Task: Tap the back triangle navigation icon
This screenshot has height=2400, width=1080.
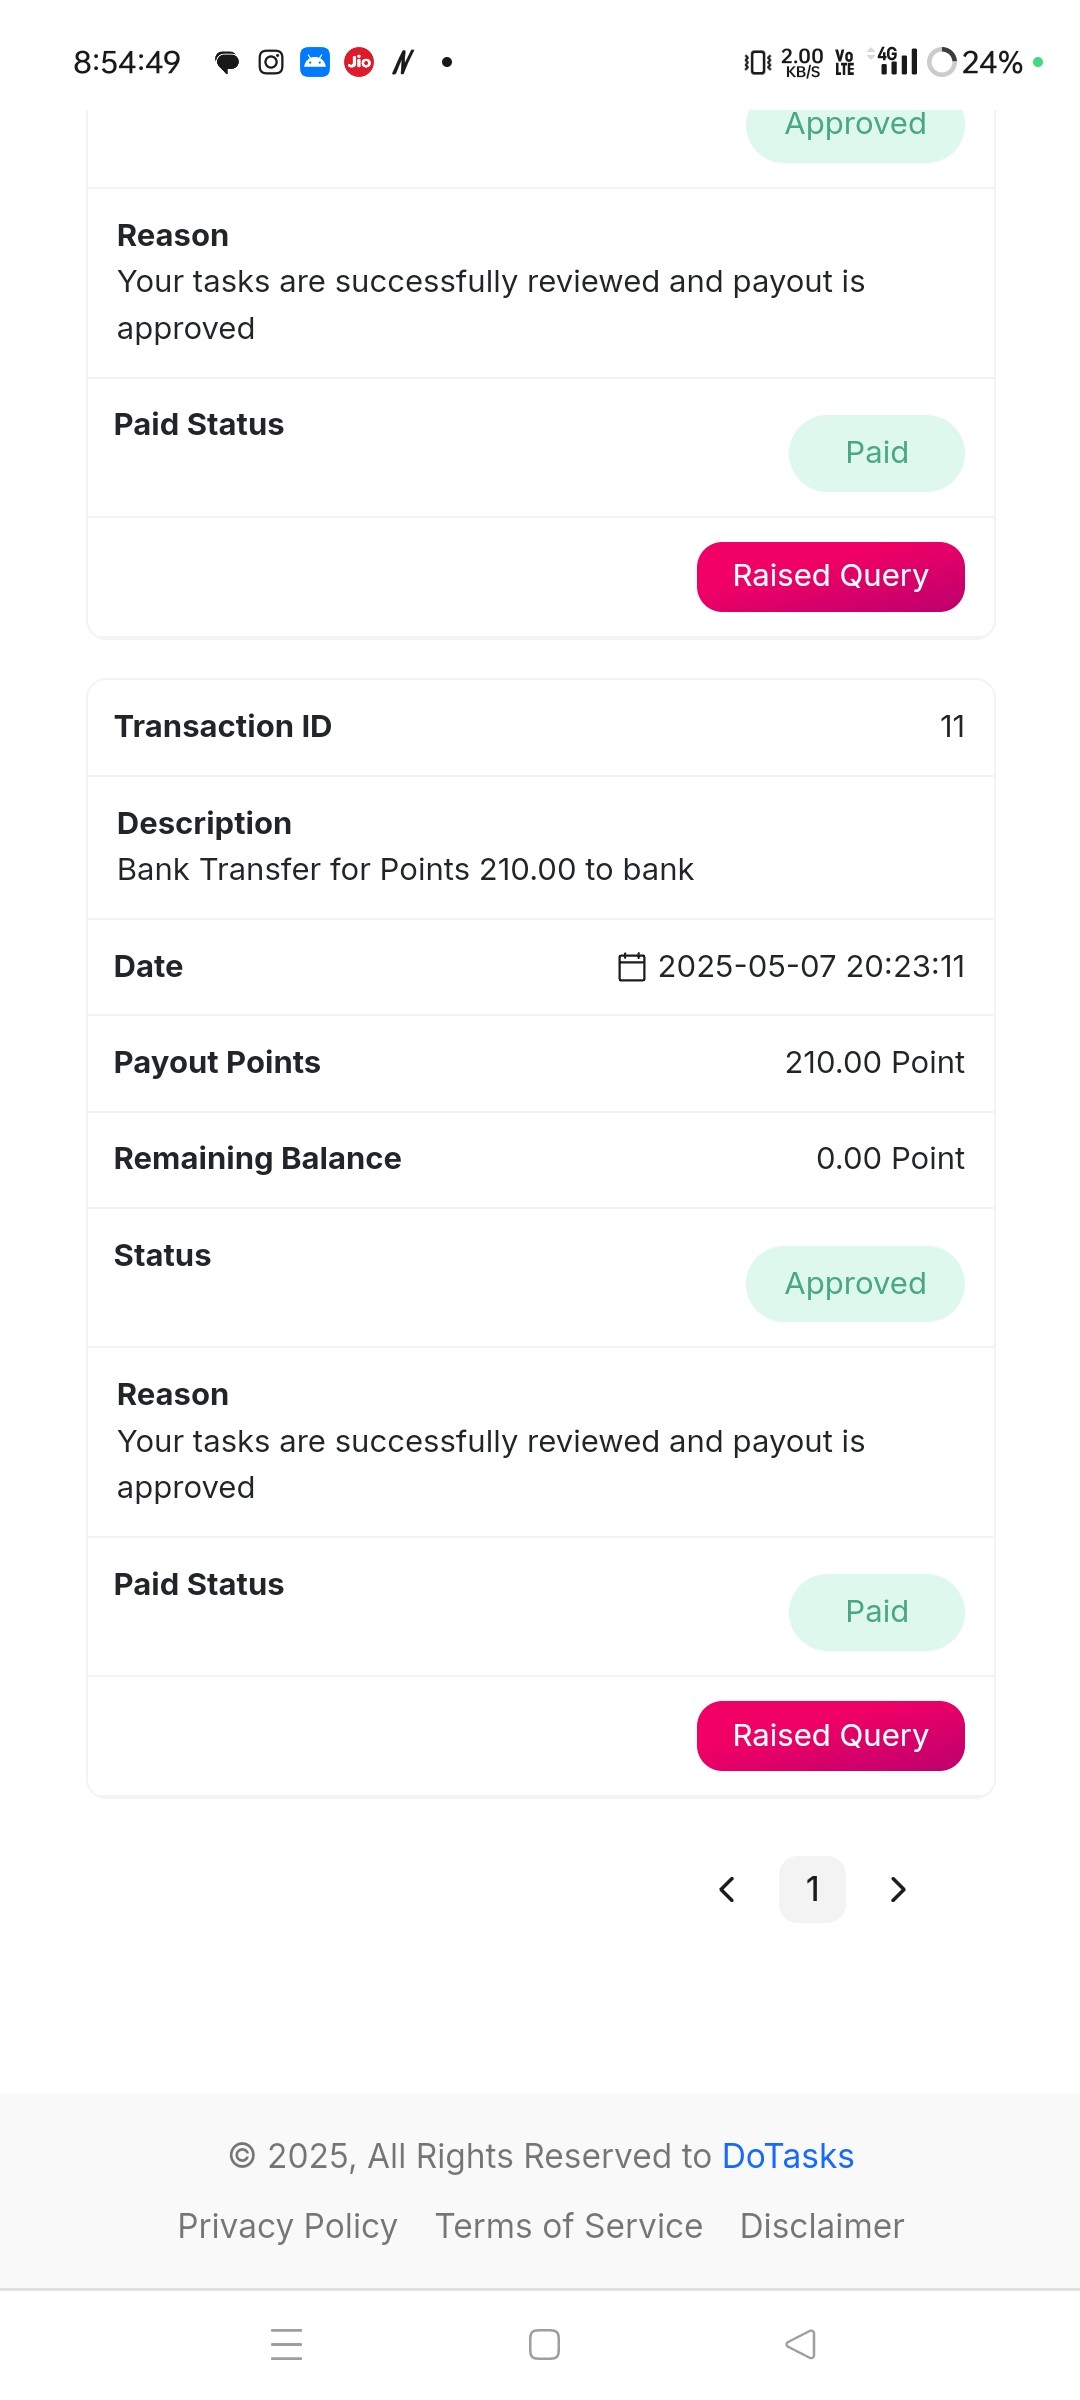Action: [801, 2344]
